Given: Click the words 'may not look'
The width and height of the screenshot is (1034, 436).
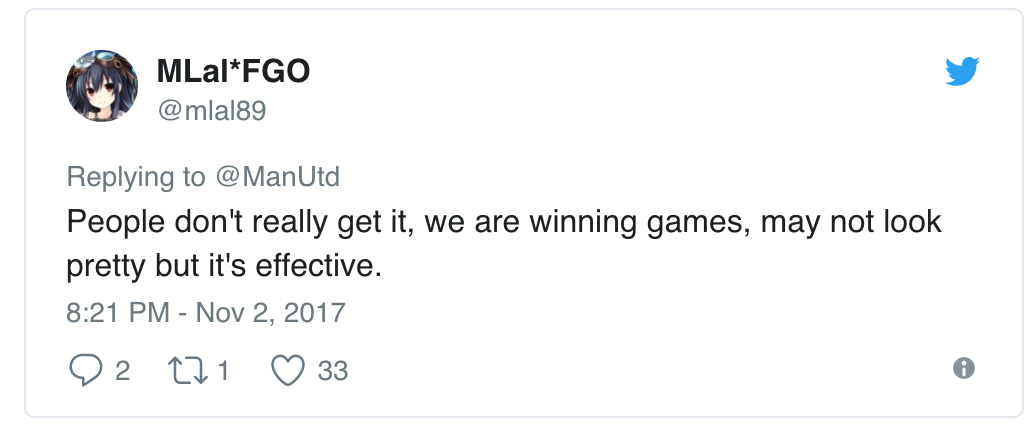Looking at the screenshot, I should click(x=851, y=222).
